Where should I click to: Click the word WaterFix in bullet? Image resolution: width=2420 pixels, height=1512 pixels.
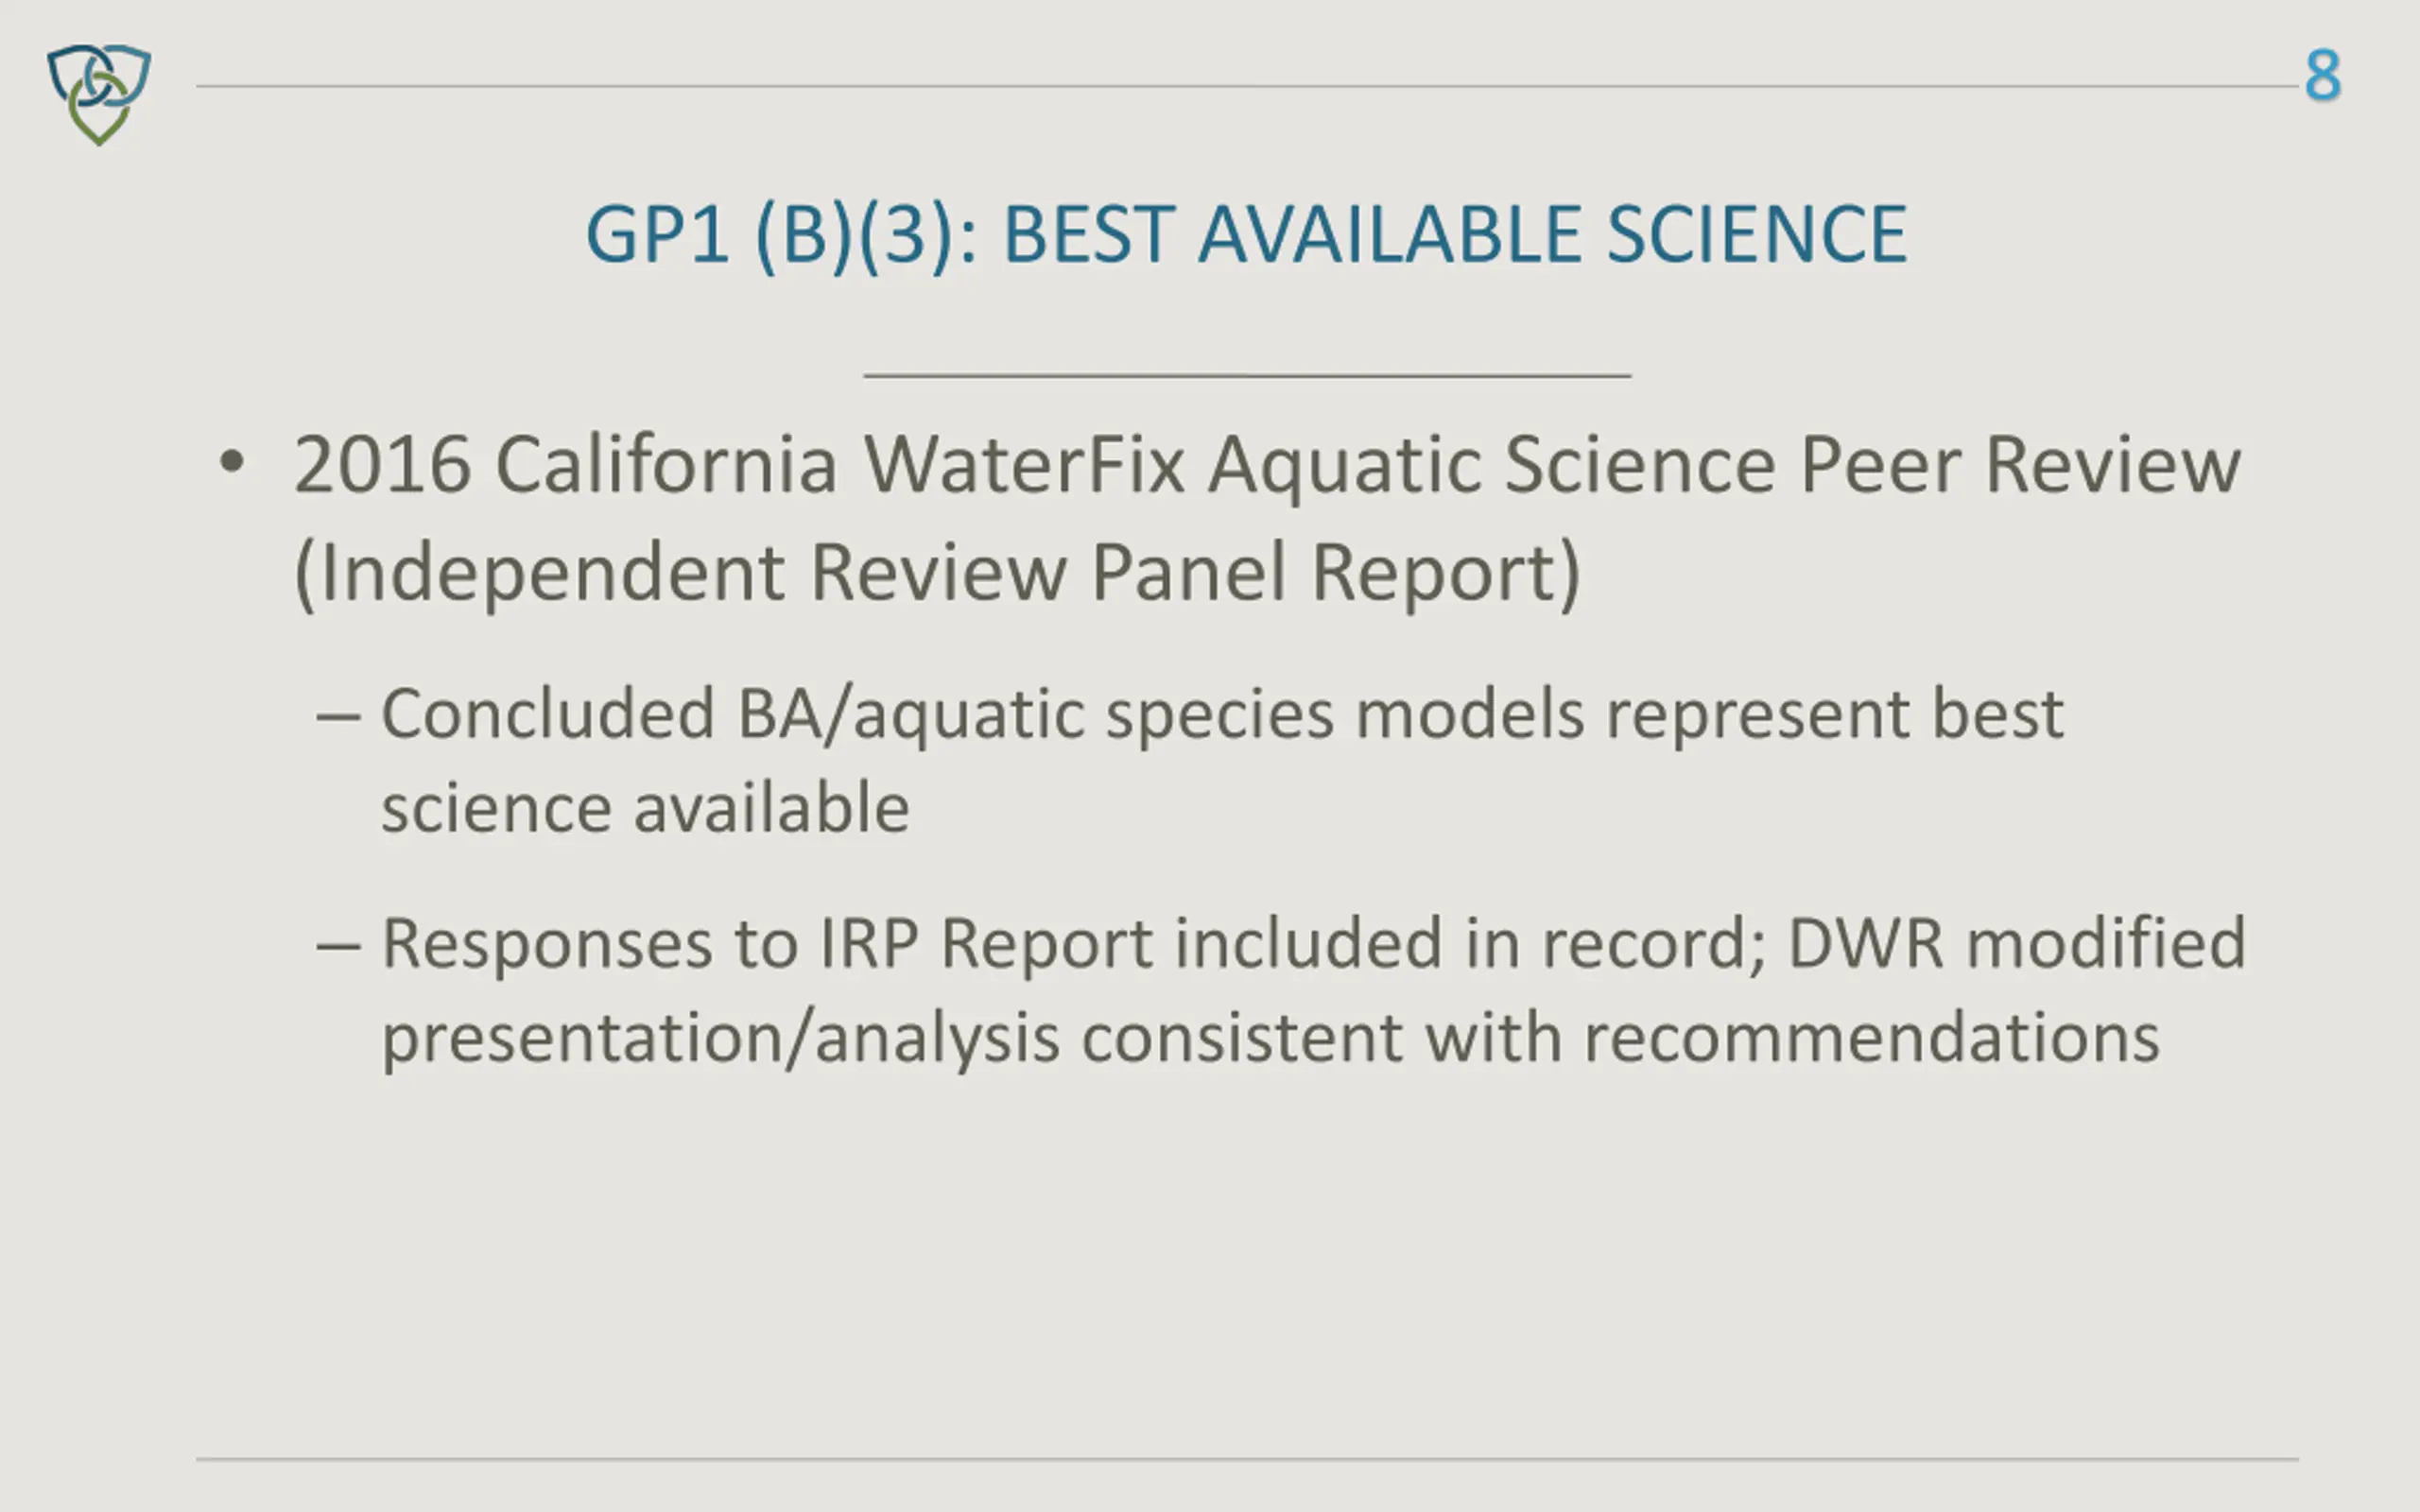[x=1024, y=466]
